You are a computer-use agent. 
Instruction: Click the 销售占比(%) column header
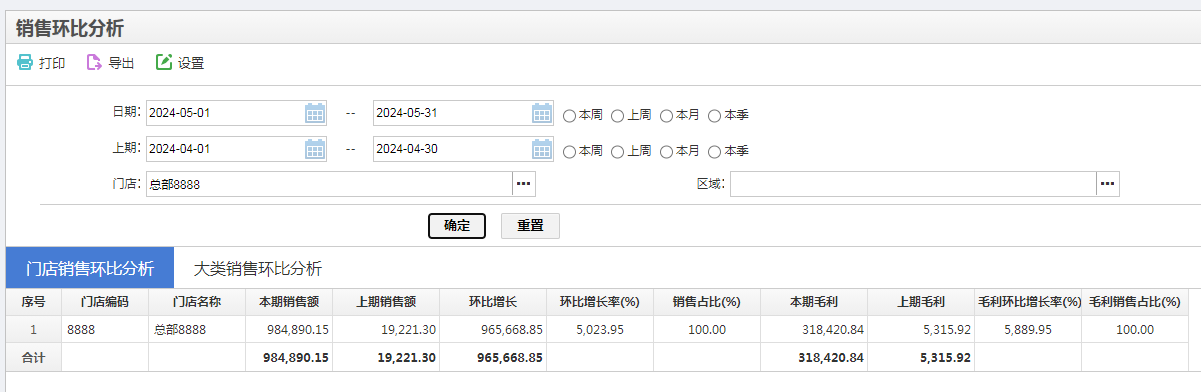point(707,302)
